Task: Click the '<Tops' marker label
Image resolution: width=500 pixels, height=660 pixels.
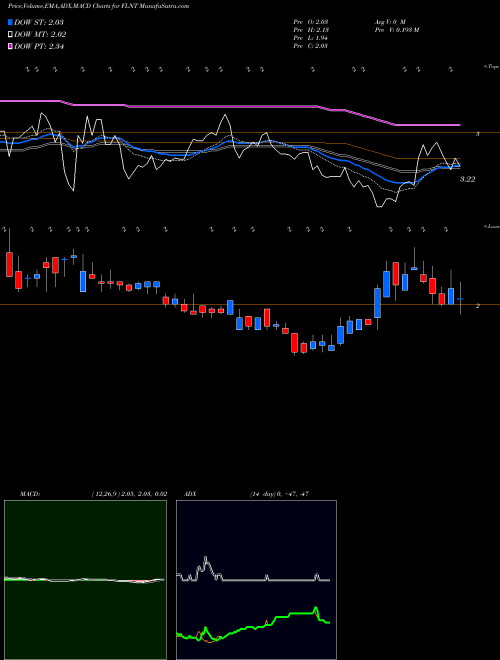Action: (x=492, y=66)
